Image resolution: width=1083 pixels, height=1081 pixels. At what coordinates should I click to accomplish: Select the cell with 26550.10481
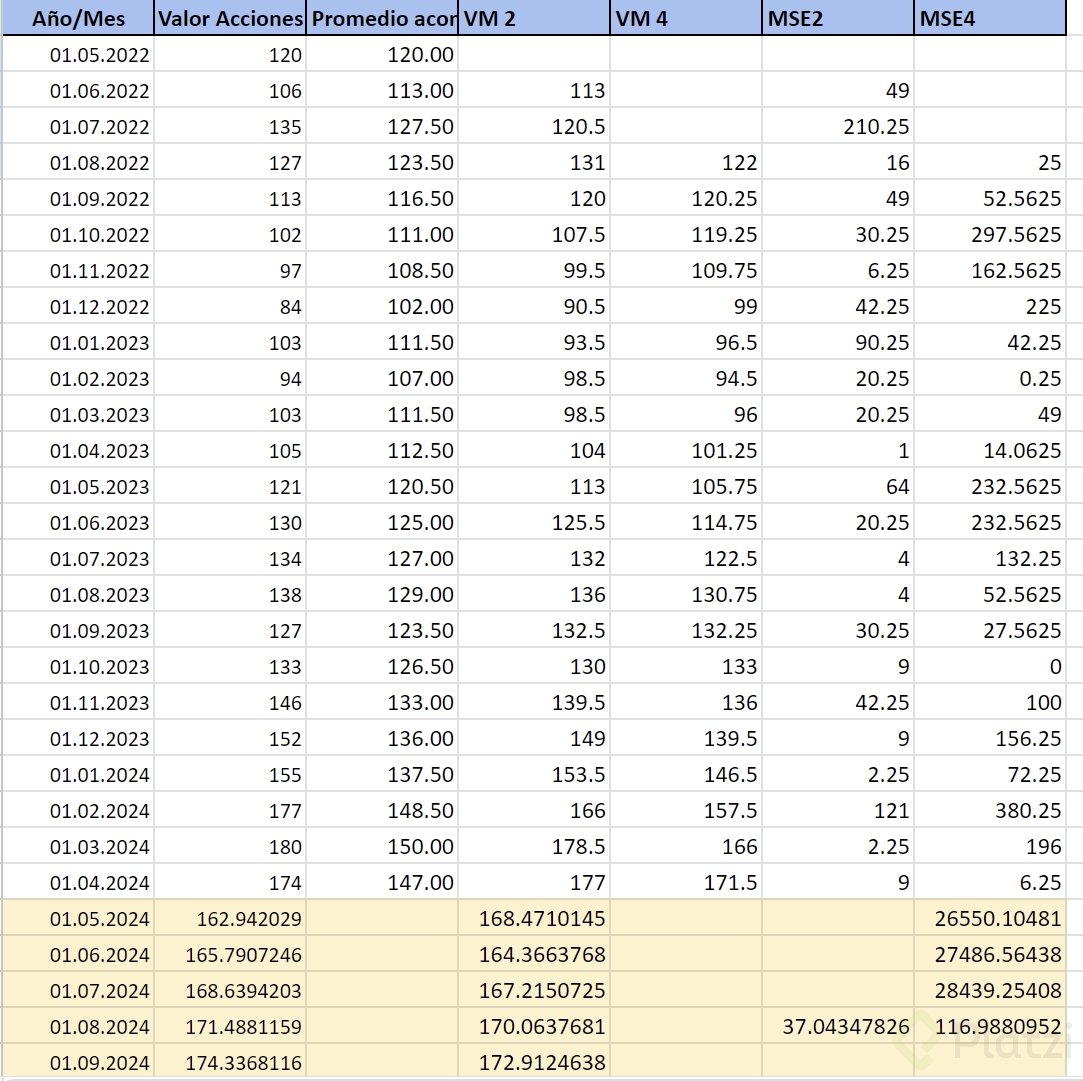coord(990,919)
